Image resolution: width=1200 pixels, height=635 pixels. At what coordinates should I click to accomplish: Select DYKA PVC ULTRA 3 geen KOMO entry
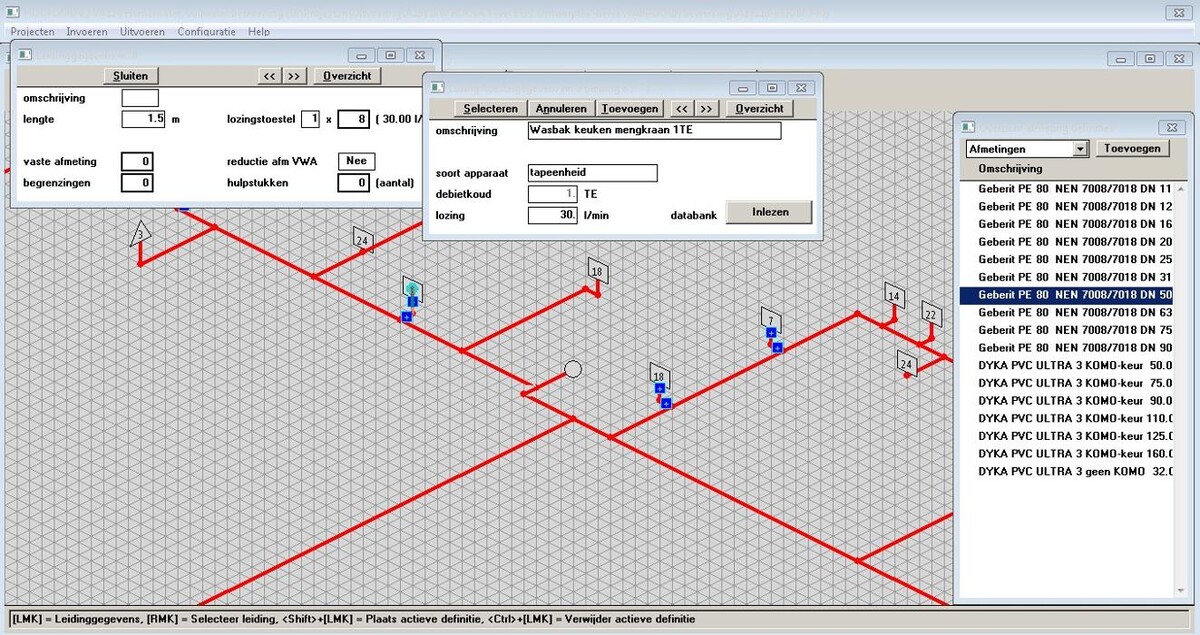pyautogui.click(x=1074, y=471)
